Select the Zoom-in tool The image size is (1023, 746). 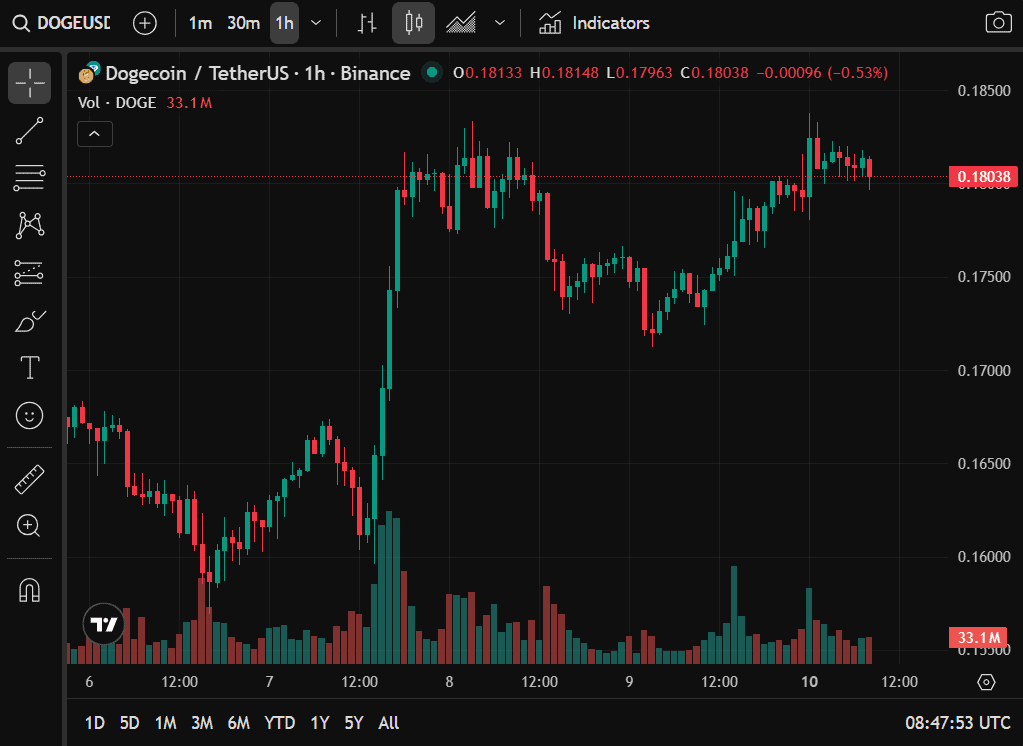(x=29, y=526)
